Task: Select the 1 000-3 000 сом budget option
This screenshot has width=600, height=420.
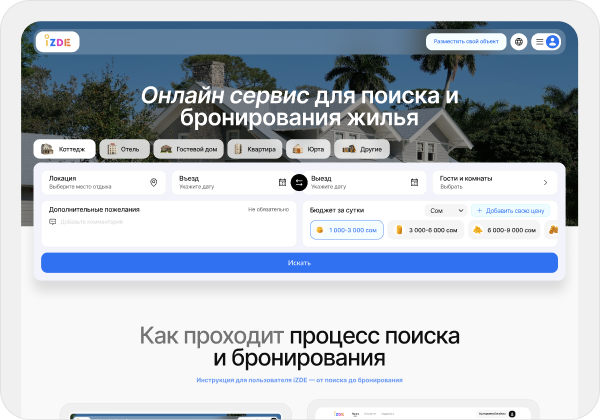Action: tap(346, 230)
